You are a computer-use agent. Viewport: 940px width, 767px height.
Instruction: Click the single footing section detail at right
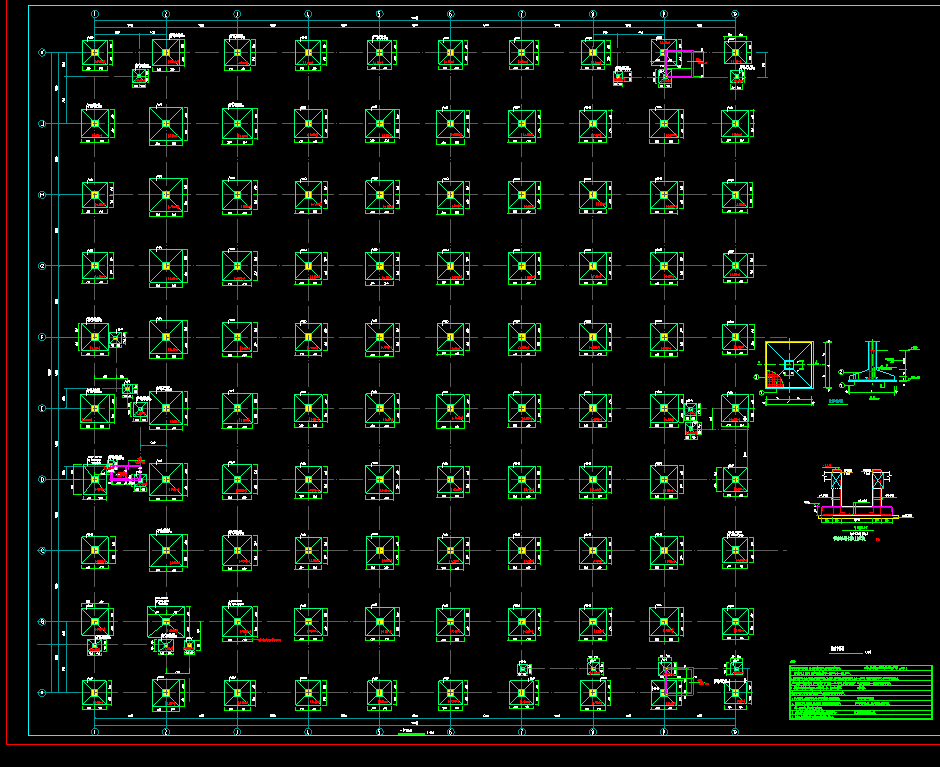click(x=873, y=366)
